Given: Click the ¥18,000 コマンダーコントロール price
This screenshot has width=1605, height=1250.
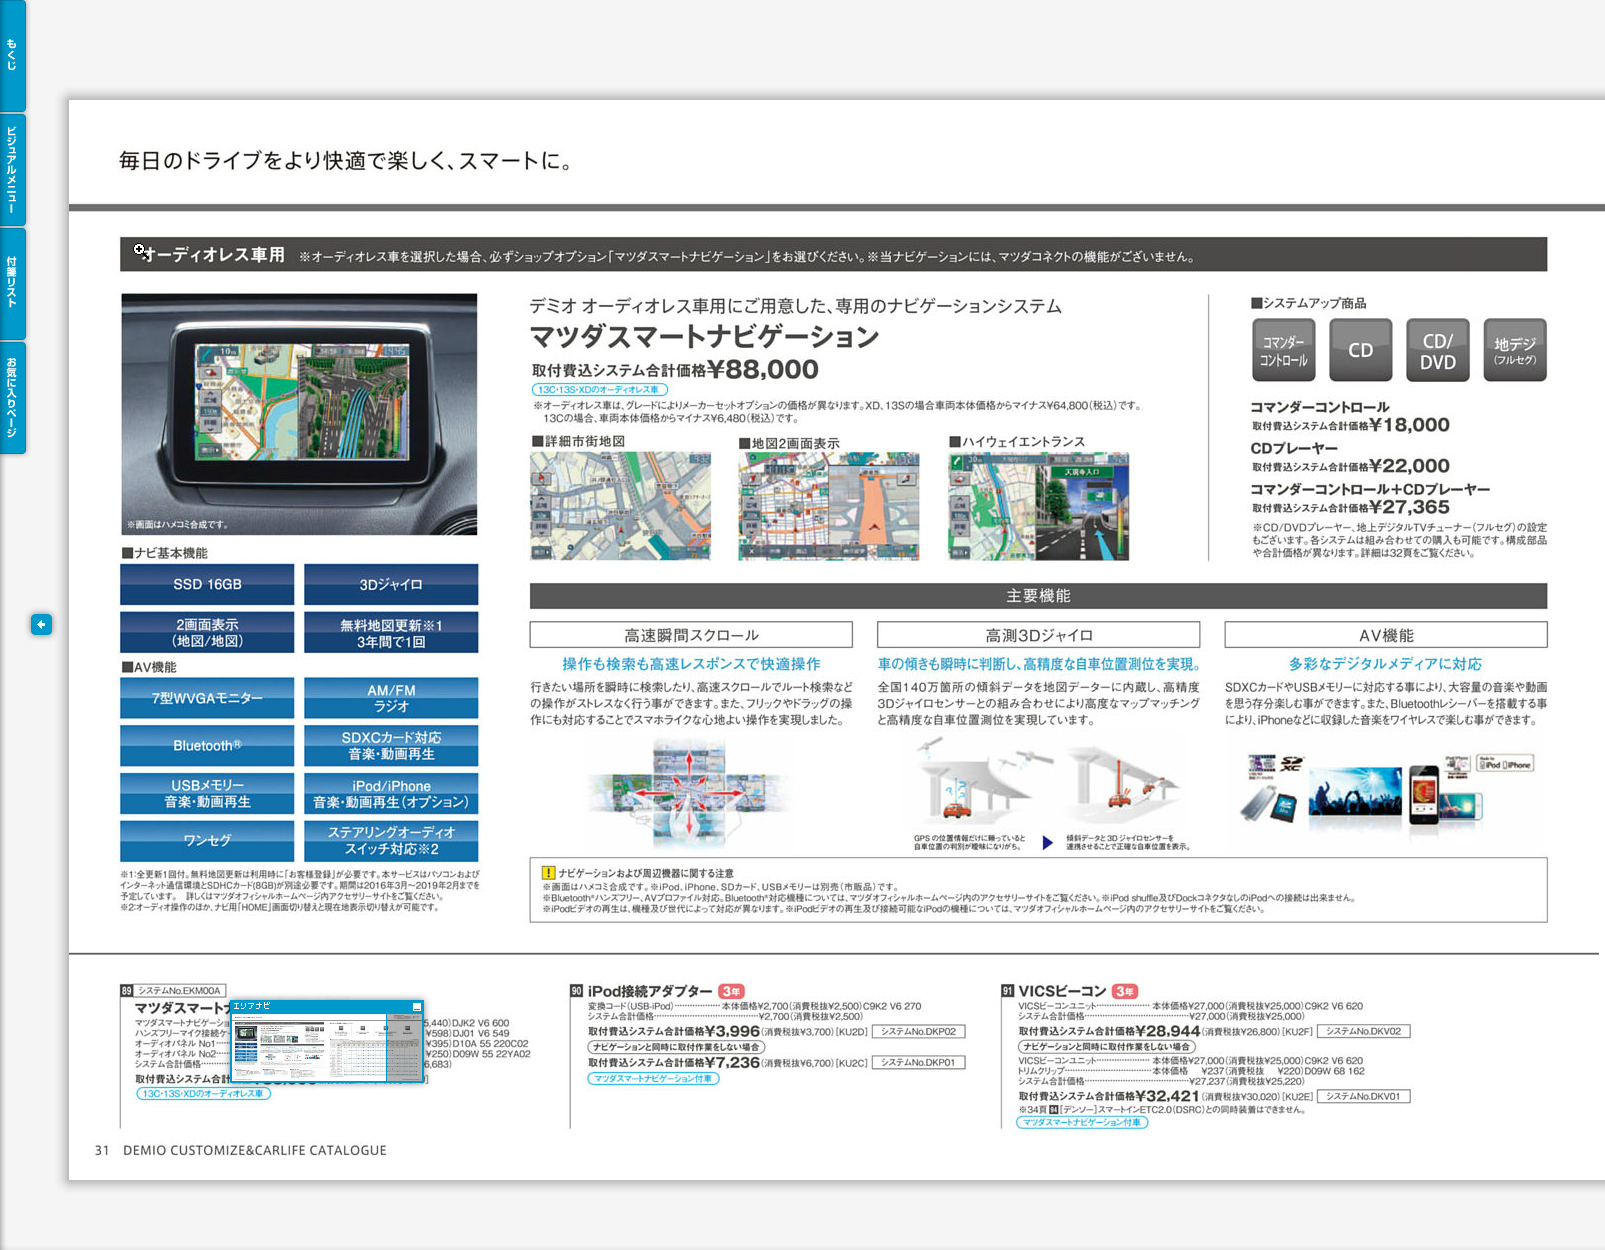Looking at the screenshot, I should pyautogui.click(x=1409, y=425).
